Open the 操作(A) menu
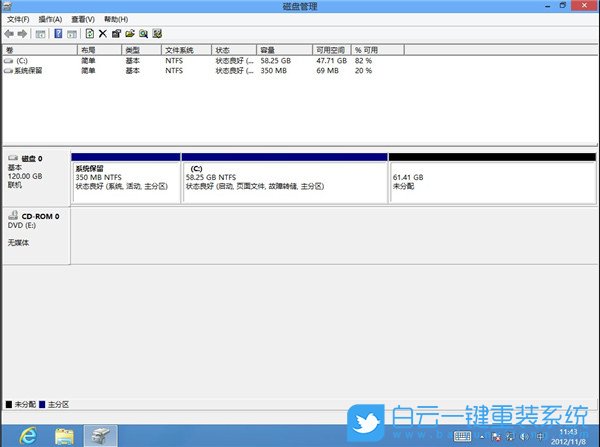Screen dimensions: 600x447 click(50, 19)
